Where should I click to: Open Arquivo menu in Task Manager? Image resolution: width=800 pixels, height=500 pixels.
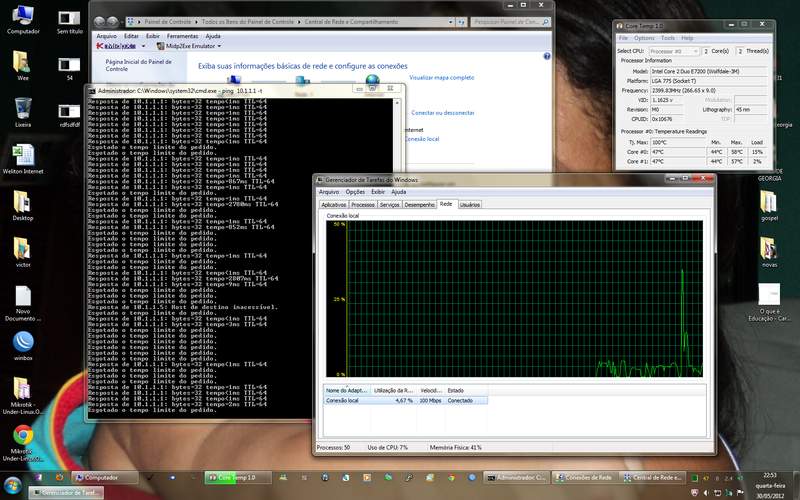[329, 192]
